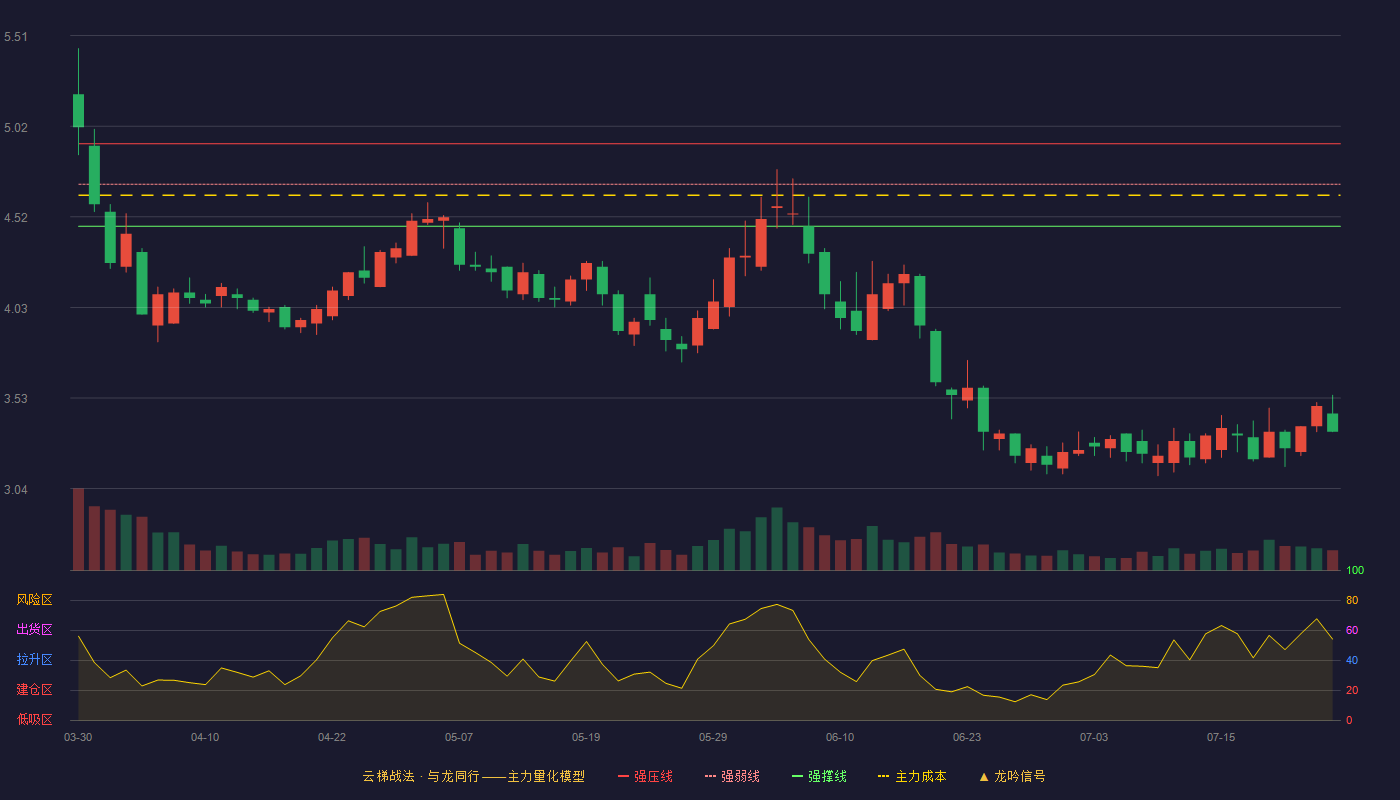Select the 建仓区 zone label
The image size is (1400, 800).
(34, 690)
